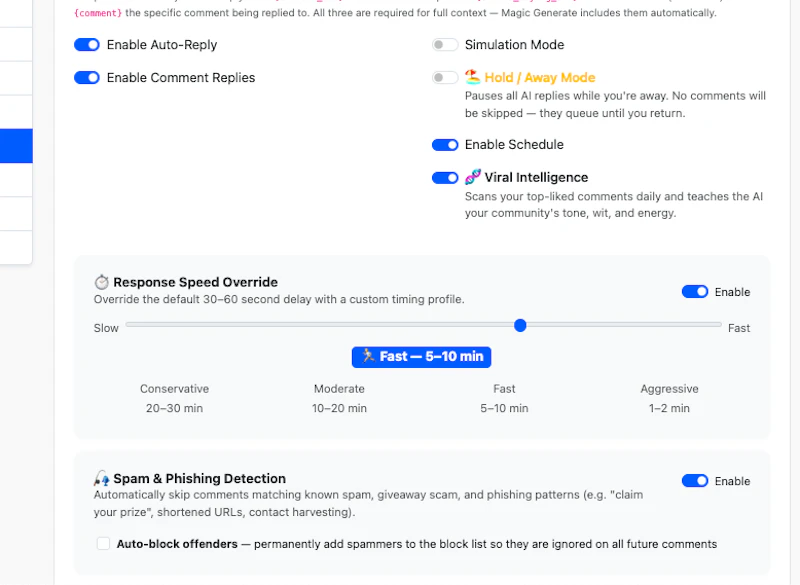
Task: Click the "1–2 min" timing value
Action: [x=669, y=408]
